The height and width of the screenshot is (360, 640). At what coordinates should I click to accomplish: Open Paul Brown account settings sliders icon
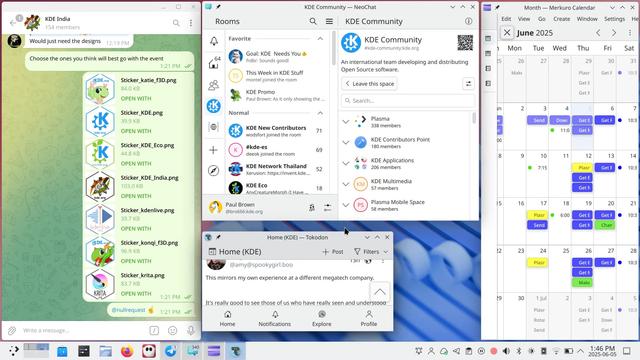click(327, 208)
